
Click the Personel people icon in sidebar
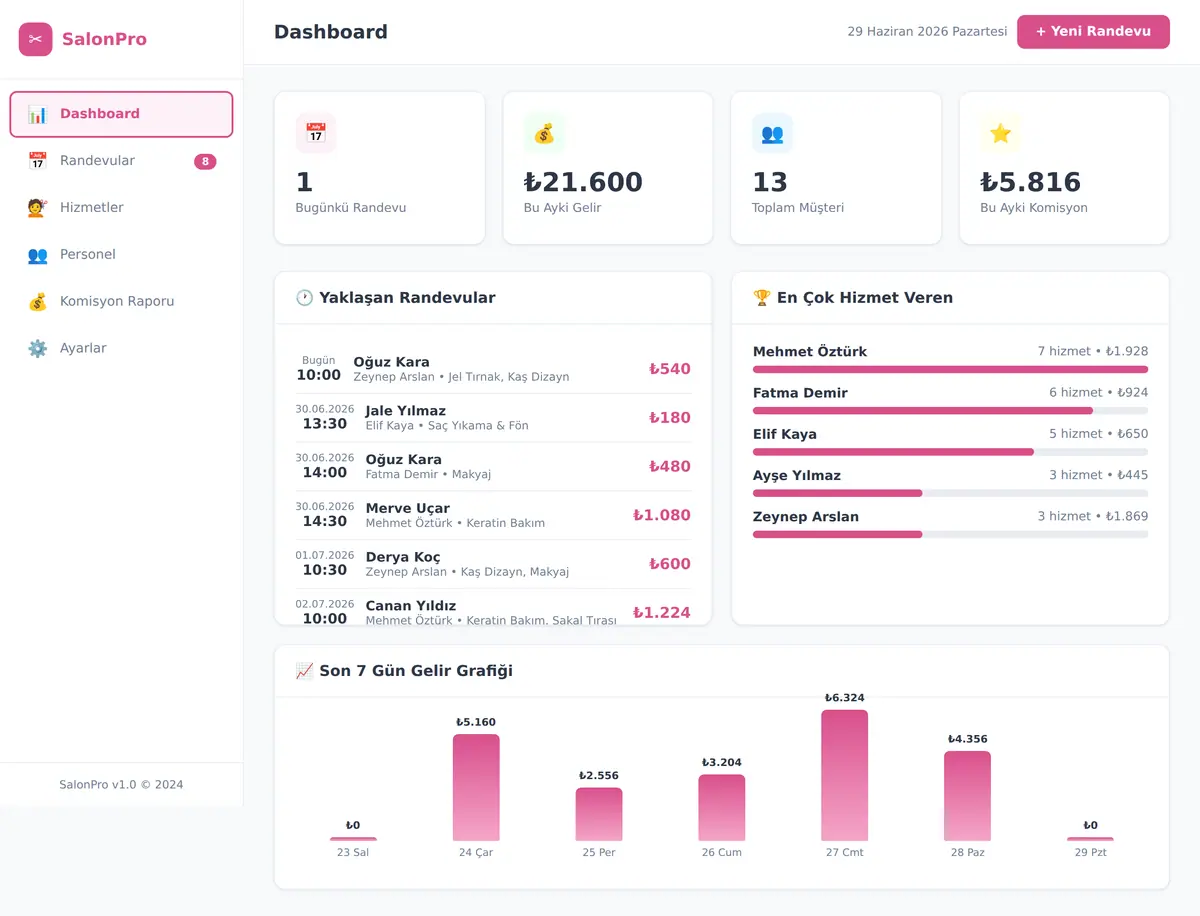point(37,255)
